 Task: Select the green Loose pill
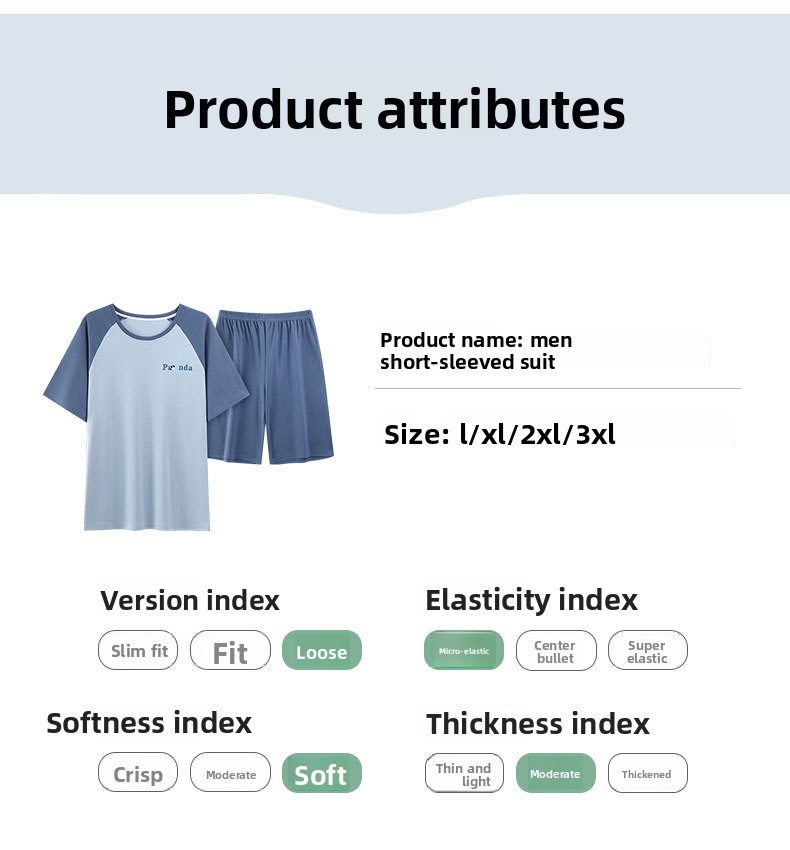click(322, 650)
